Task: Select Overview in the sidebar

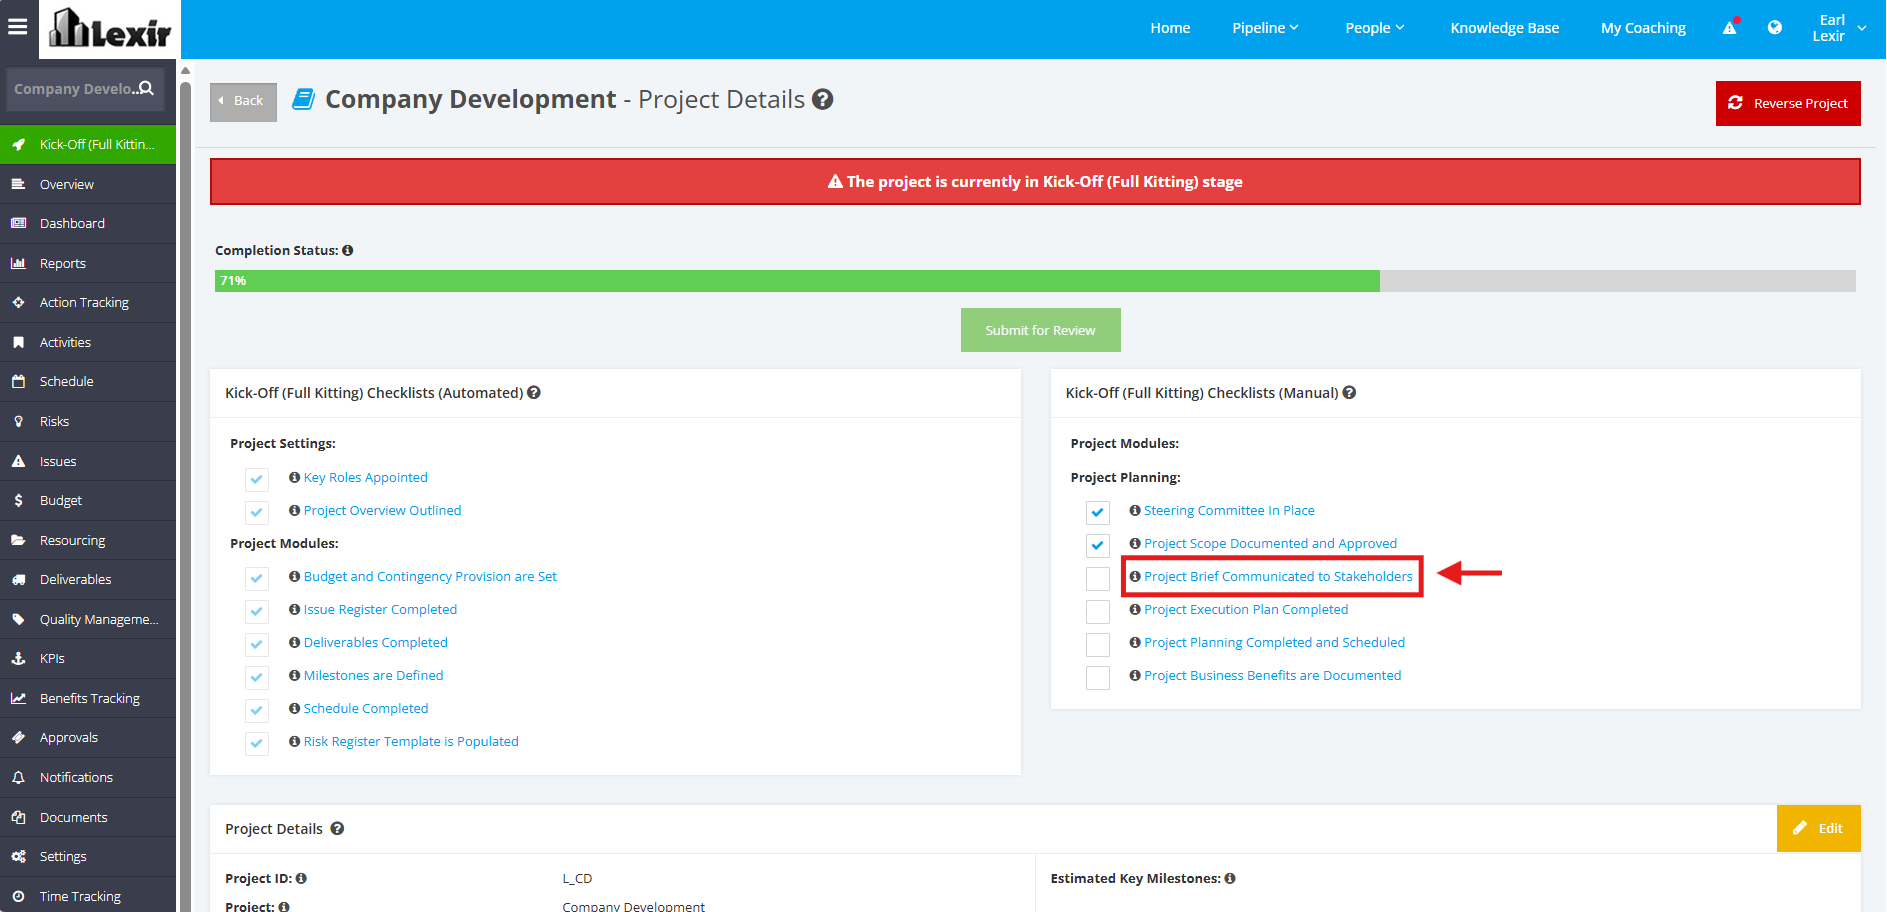Action: 88,184
